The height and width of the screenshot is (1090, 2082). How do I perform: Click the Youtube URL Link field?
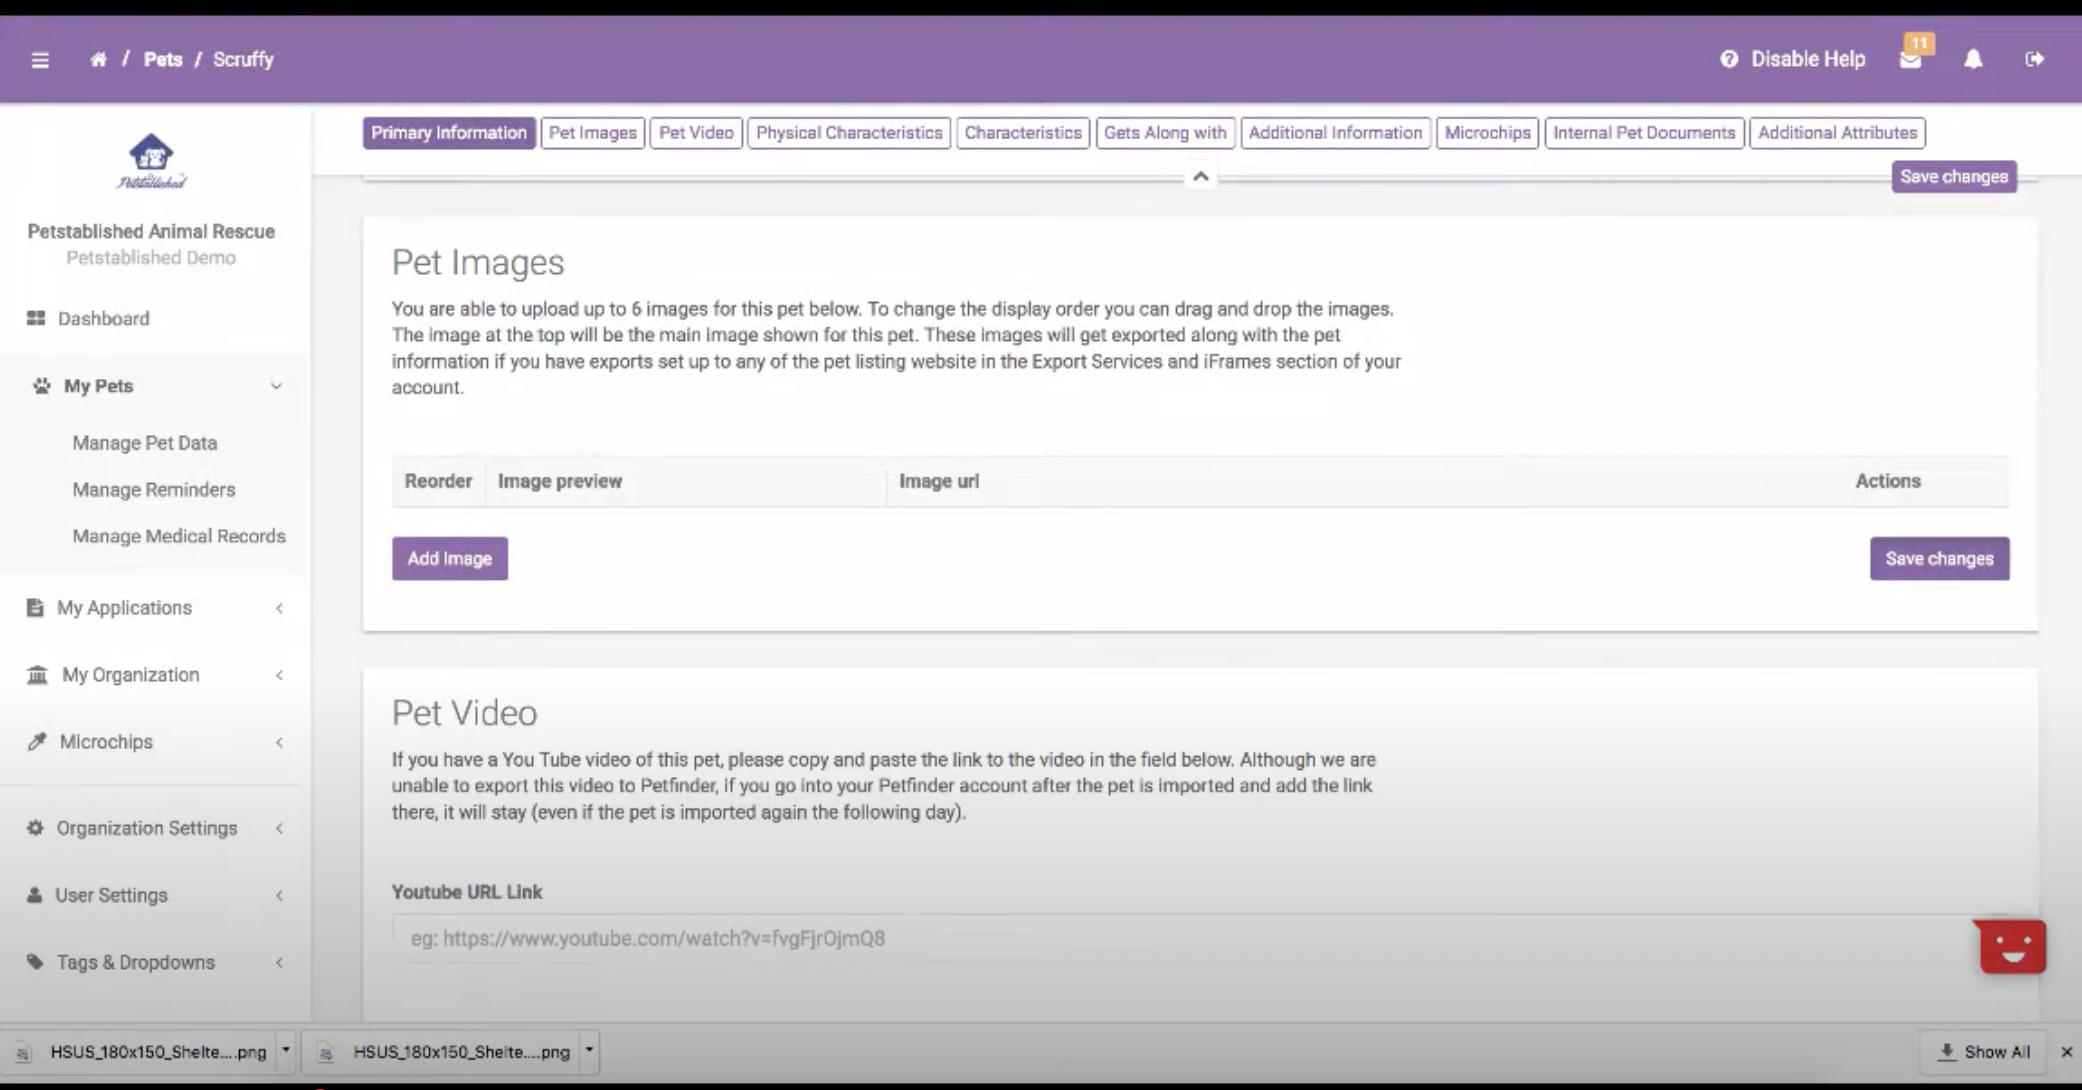[x=1180, y=938]
